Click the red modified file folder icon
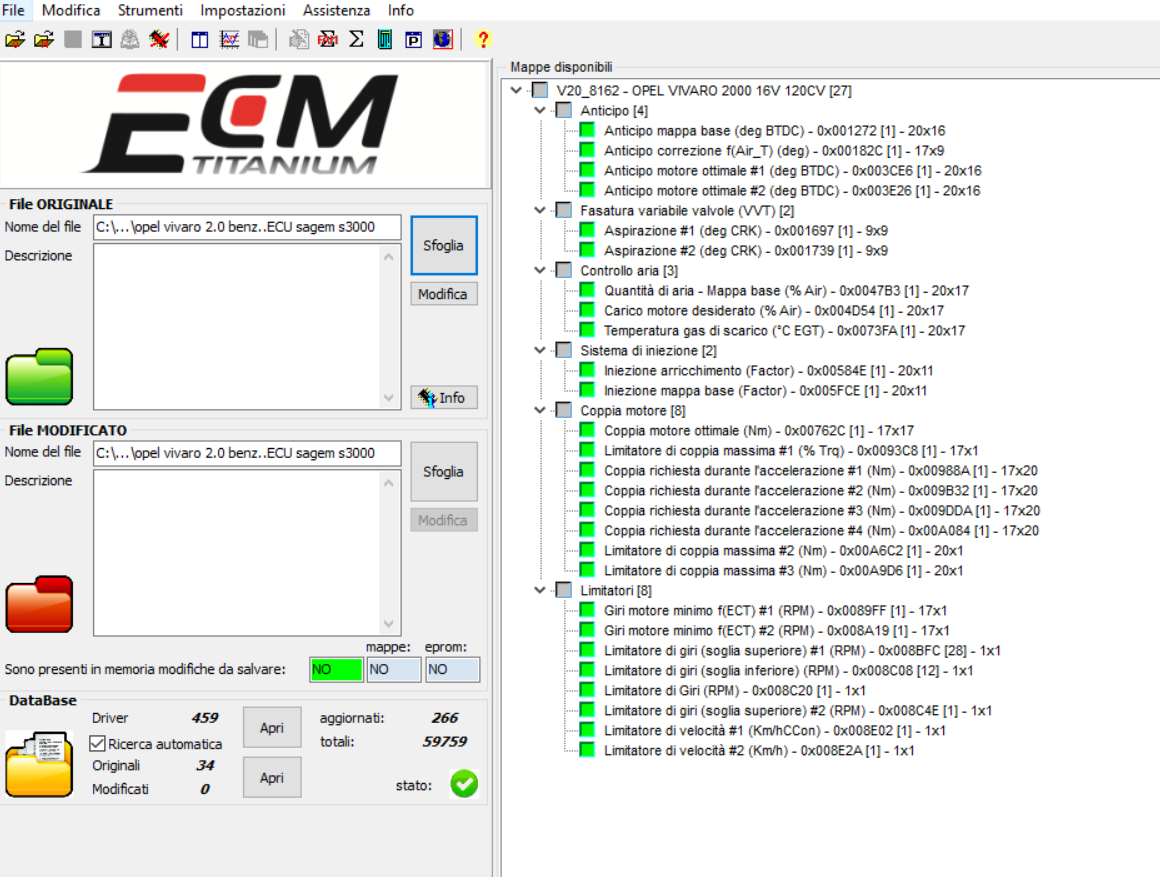The width and height of the screenshot is (1160, 877). point(39,604)
